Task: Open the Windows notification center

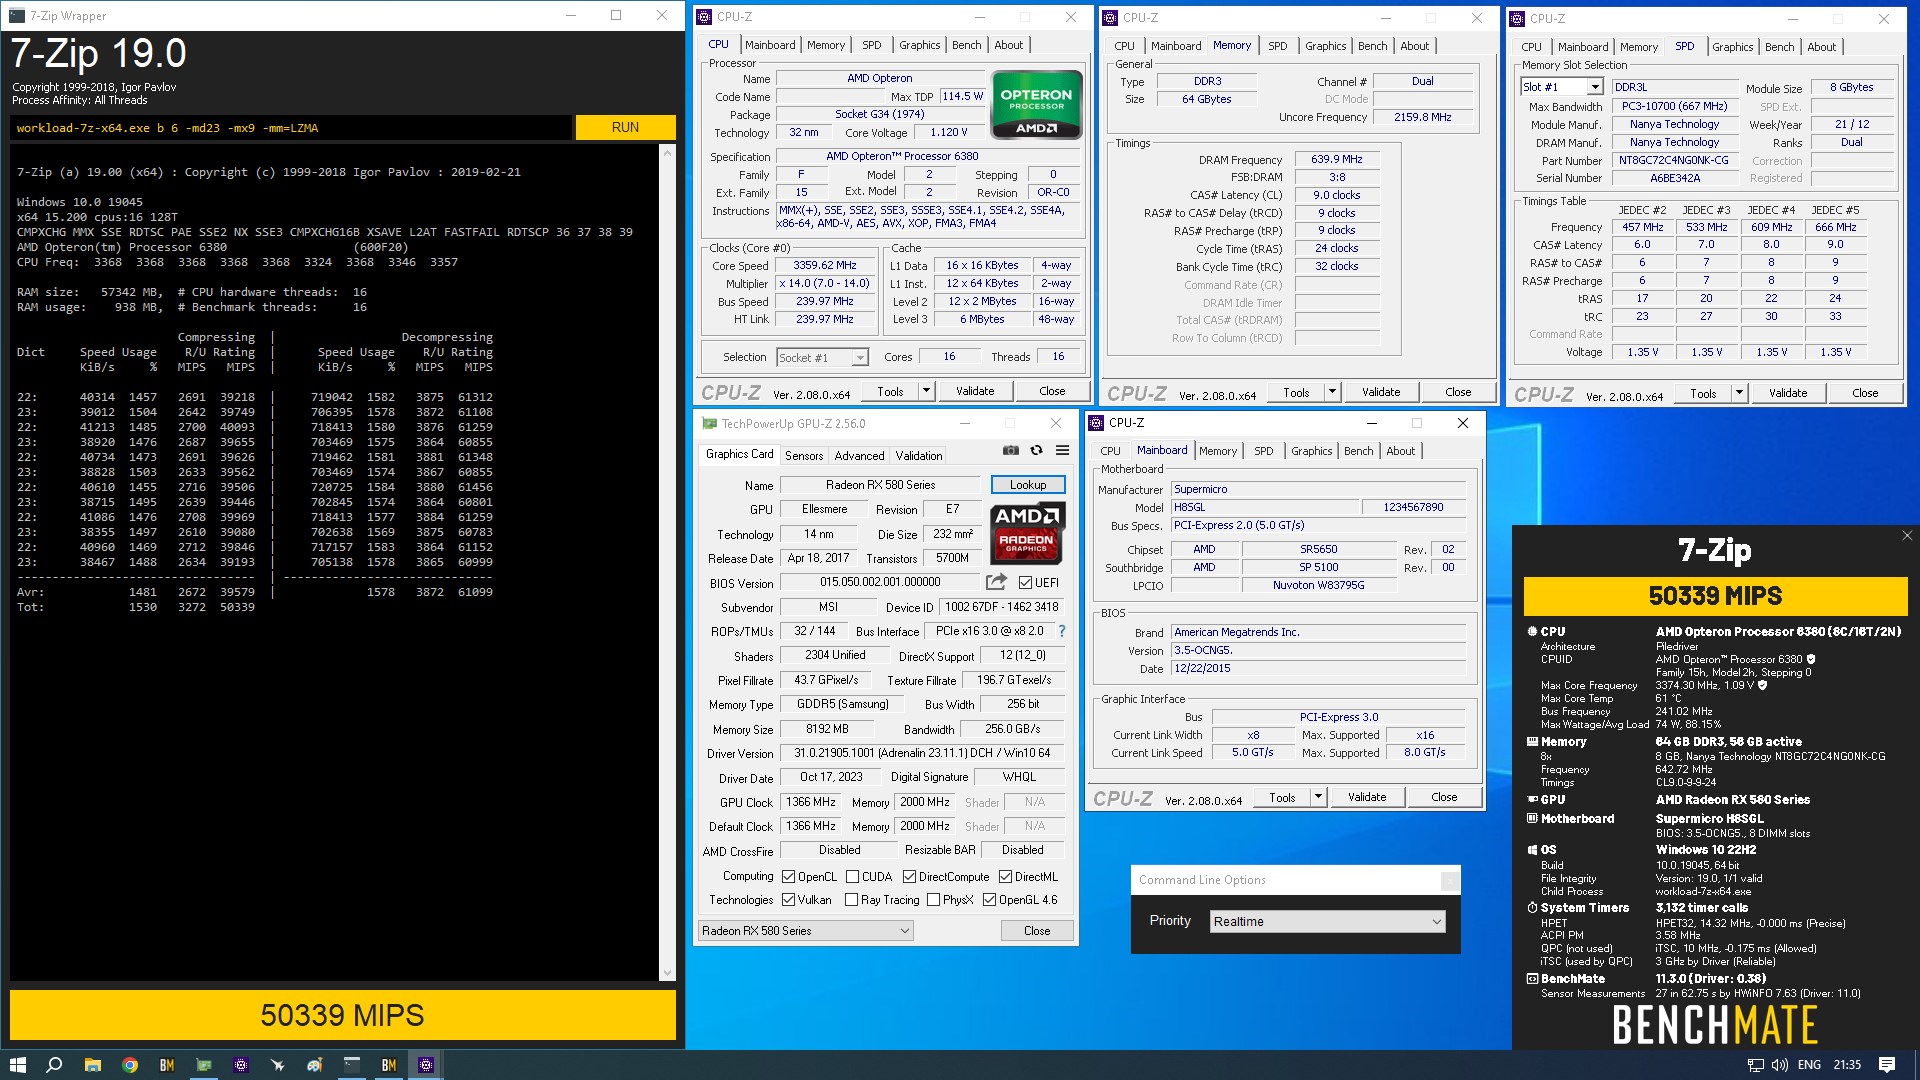Action: (1887, 1065)
